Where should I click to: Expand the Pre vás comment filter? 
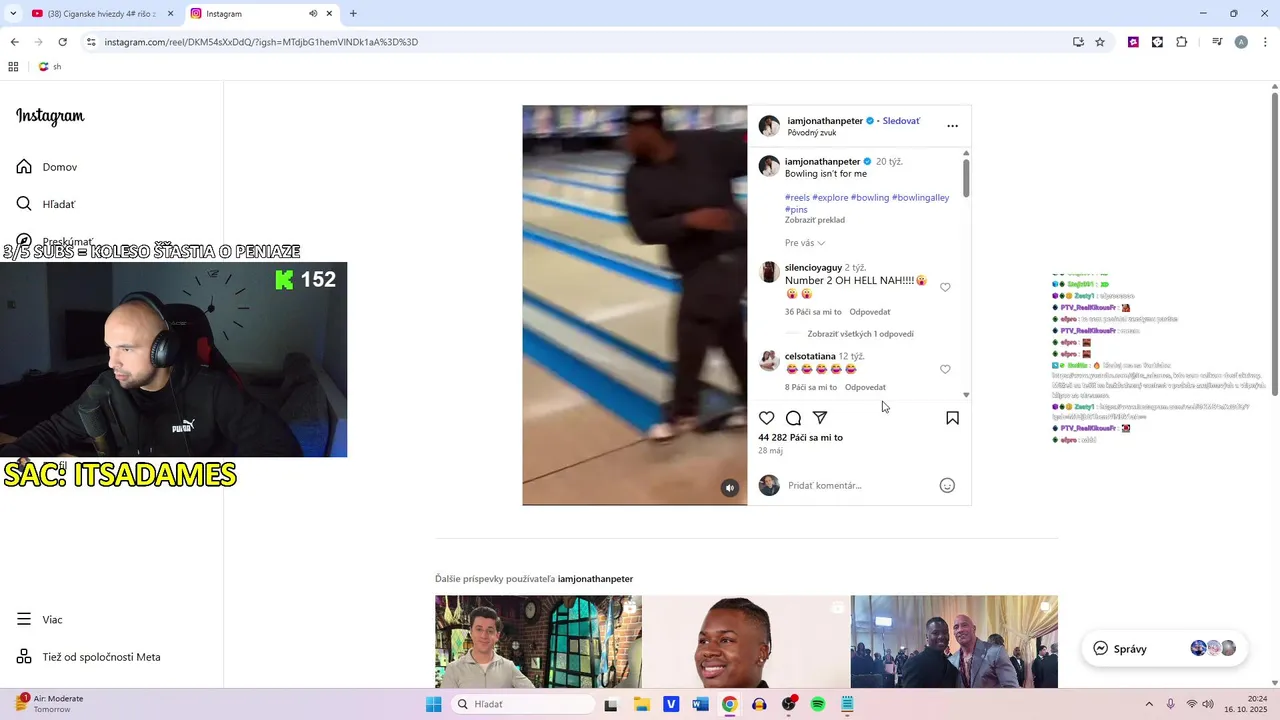[805, 243]
